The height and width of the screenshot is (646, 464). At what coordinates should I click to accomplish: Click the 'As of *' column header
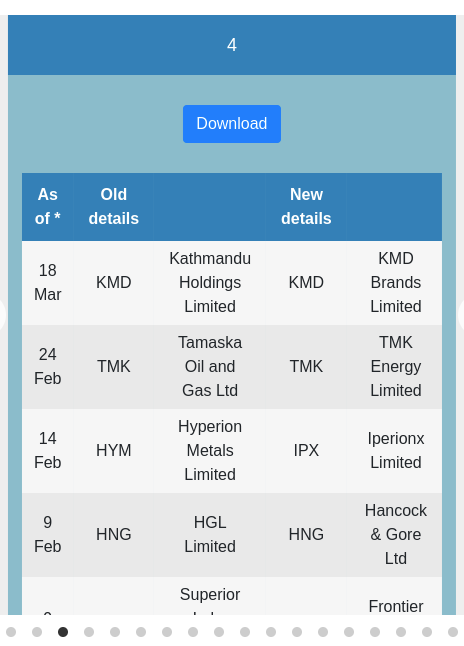(48, 207)
